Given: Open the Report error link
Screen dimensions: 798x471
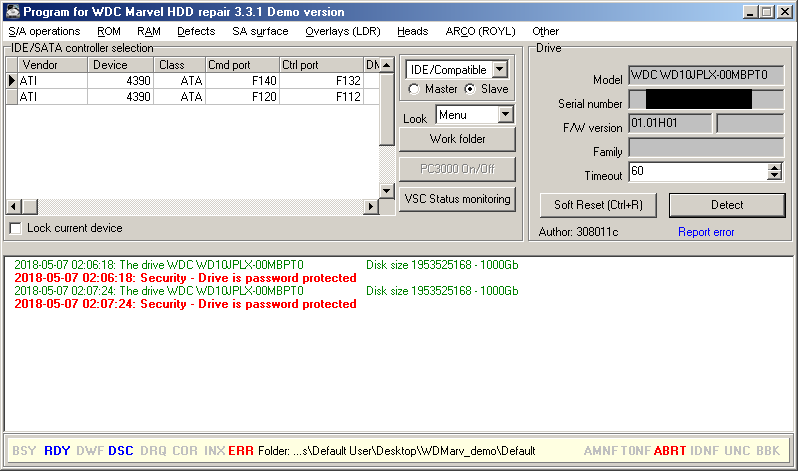Looking at the screenshot, I should (x=706, y=232).
